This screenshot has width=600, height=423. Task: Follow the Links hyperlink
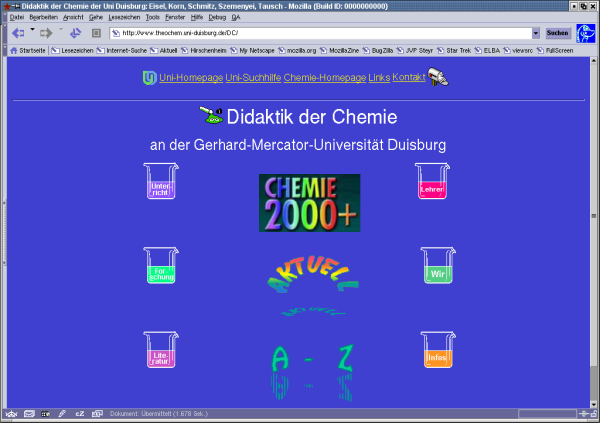379,78
